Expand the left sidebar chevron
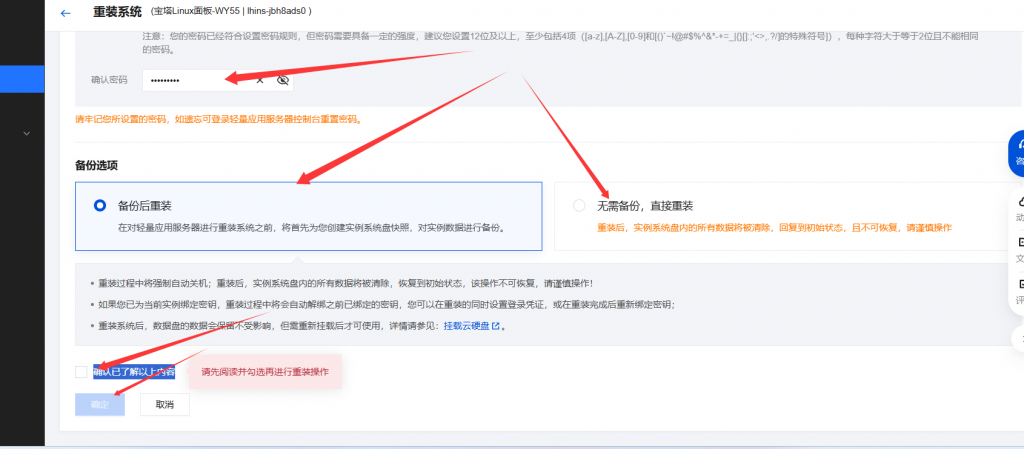This screenshot has width=1024, height=449. click(27, 133)
